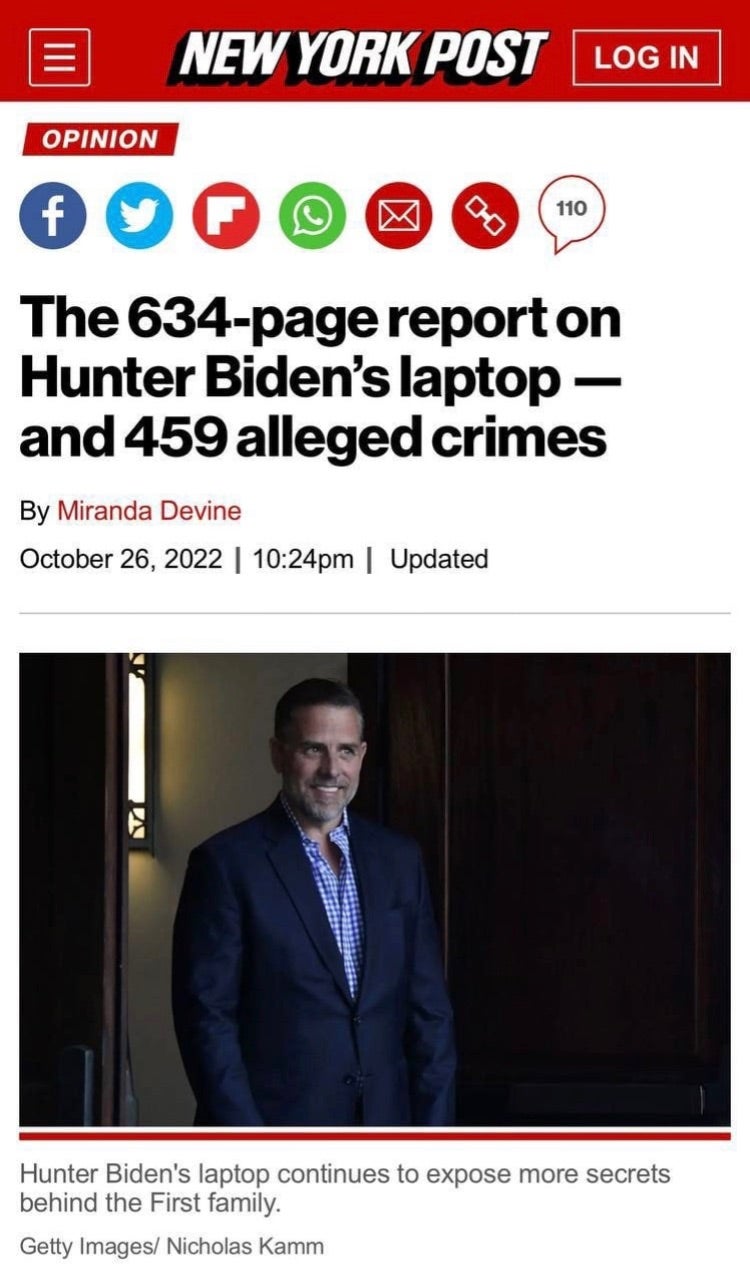750x1273 pixels.
Task: Click the Updated label
Action: click(439, 559)
